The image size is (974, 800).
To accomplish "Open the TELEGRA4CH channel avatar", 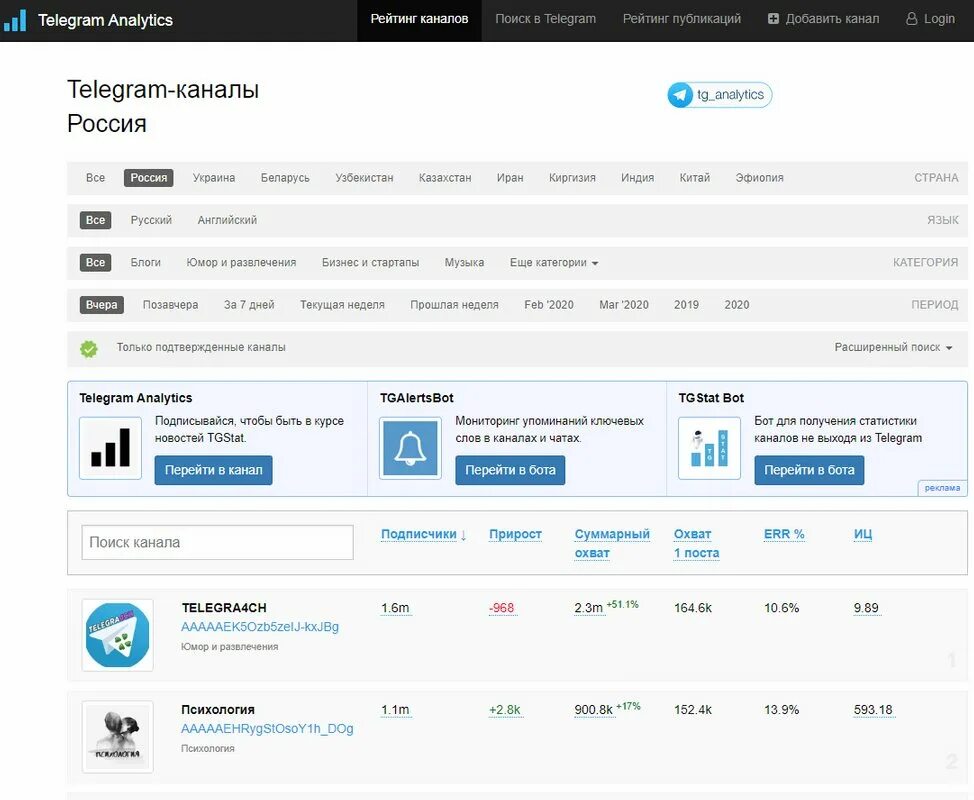I will 117,635.
